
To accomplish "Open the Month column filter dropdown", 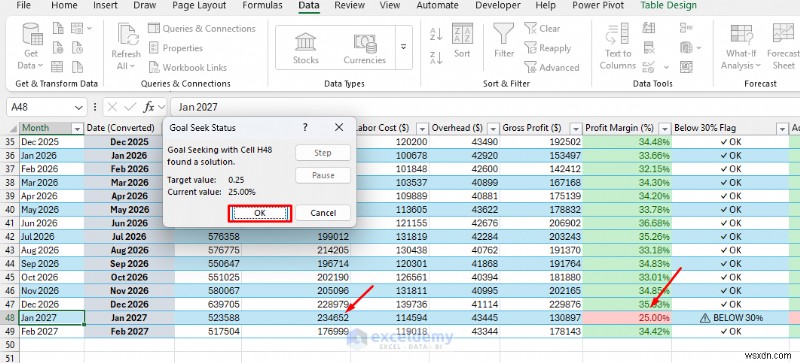I will [77, 129].
